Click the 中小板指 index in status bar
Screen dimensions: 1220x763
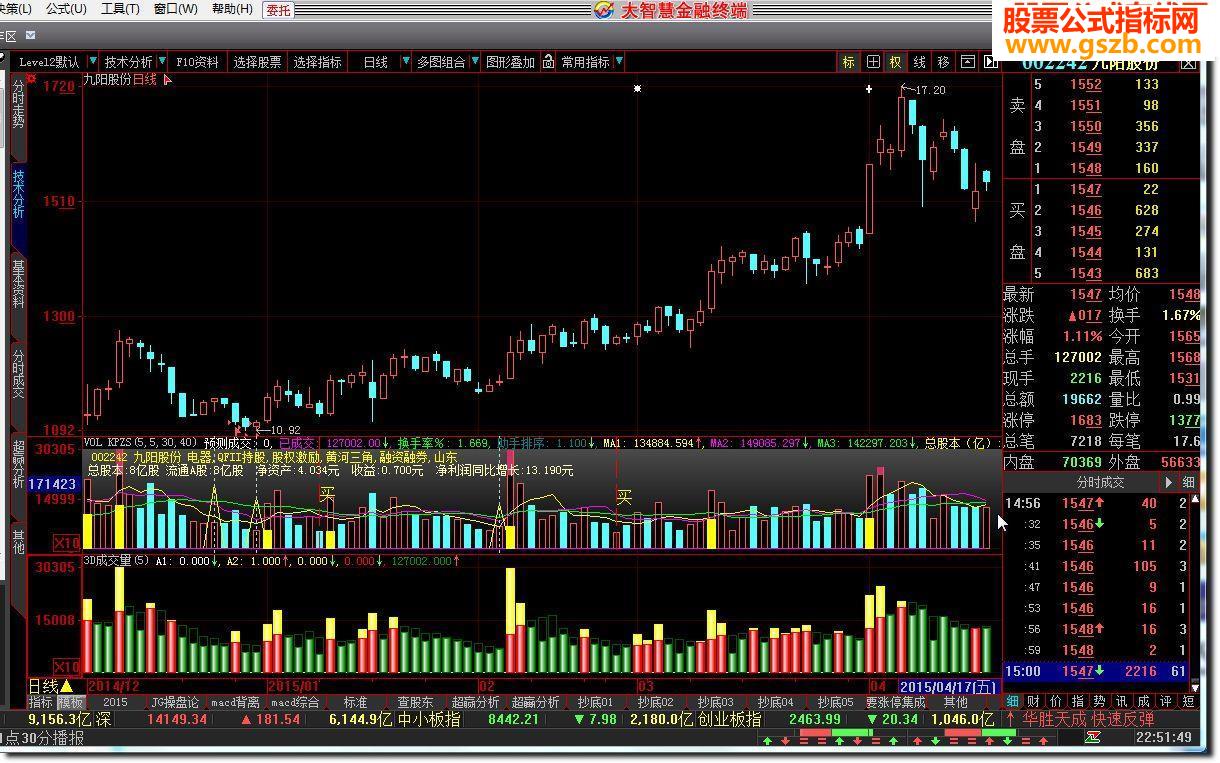pos(429,719)
